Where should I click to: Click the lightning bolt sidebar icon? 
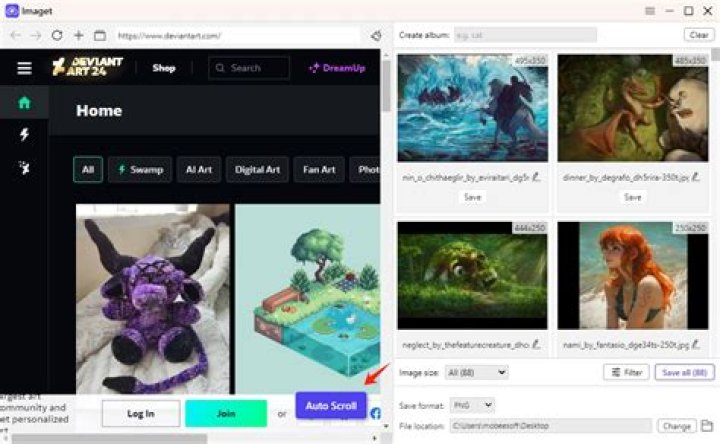[24, 135]
